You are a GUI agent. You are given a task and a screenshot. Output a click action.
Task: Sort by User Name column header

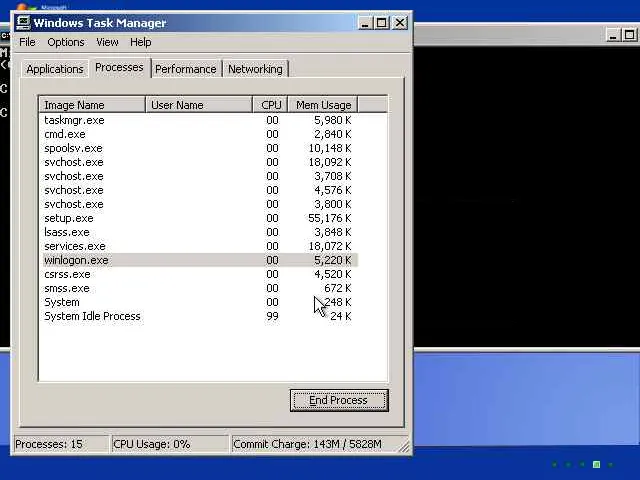pos(199,105)
